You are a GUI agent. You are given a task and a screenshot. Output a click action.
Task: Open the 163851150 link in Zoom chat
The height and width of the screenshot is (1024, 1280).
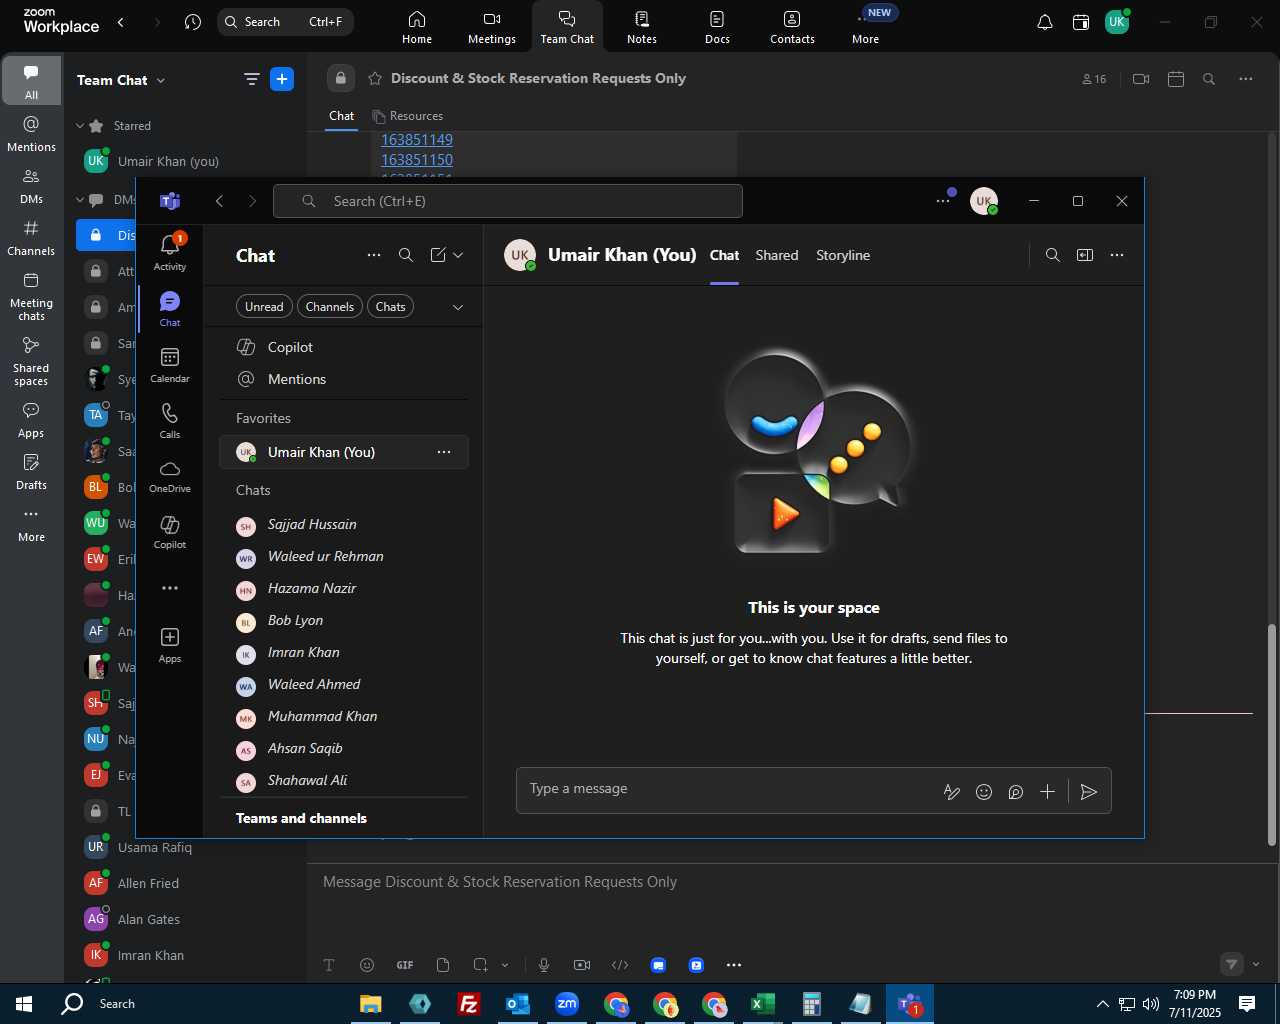point(417,160)
